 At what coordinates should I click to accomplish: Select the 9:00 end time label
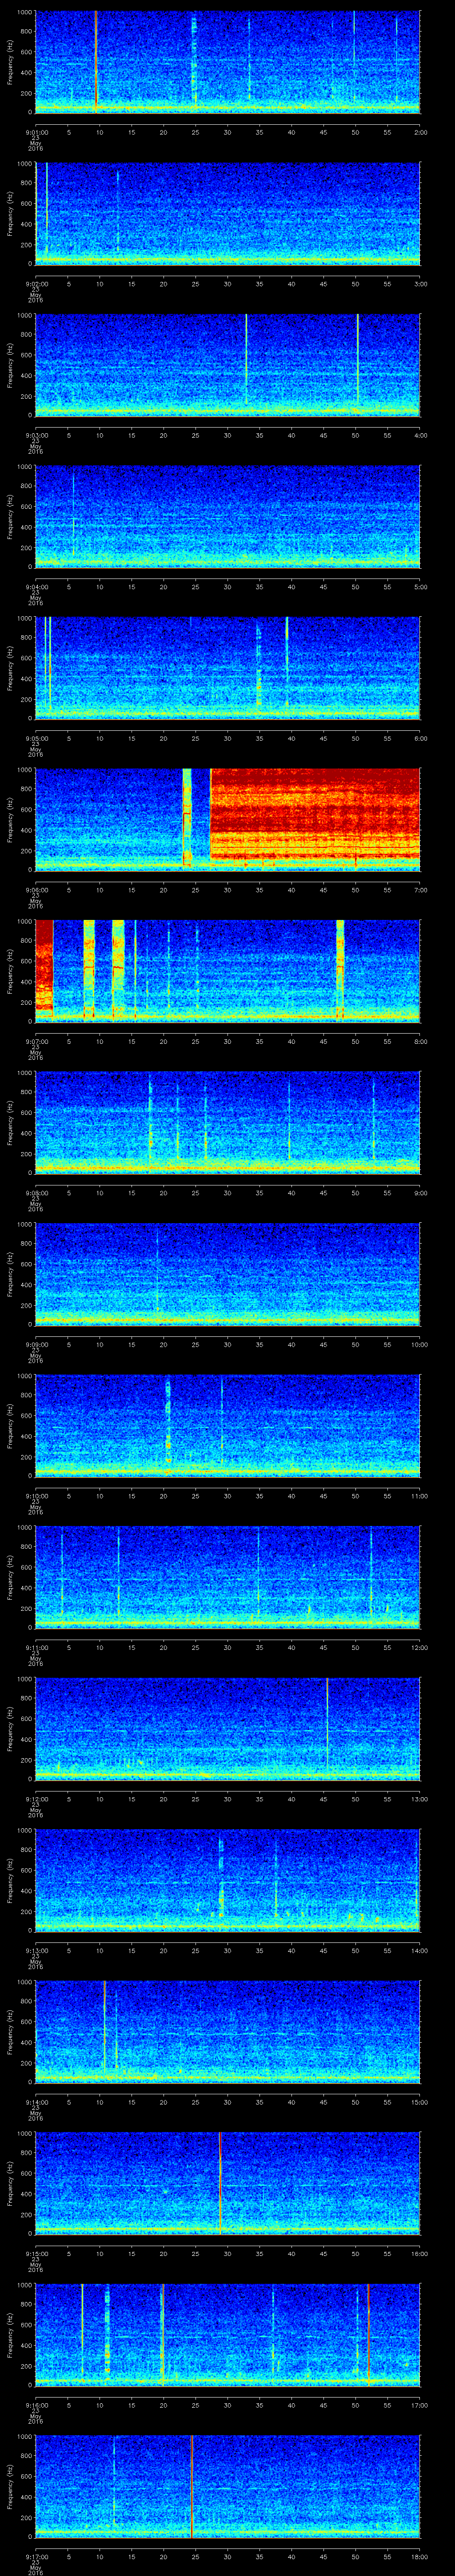[420, 1193]
